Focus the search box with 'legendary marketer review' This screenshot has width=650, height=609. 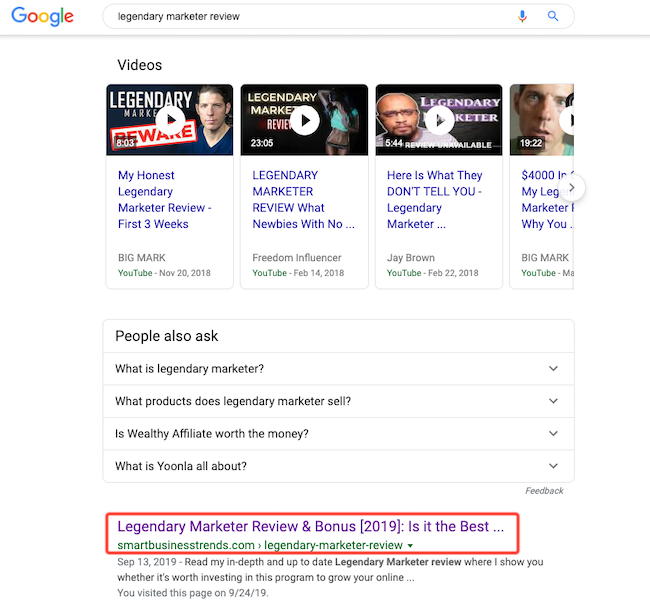[338, 16]
